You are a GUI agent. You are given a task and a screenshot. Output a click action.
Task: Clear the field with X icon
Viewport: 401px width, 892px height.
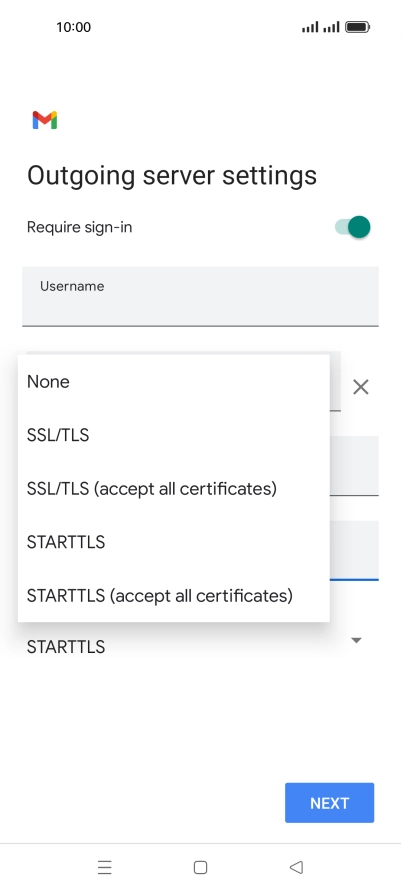coord(361,387)
